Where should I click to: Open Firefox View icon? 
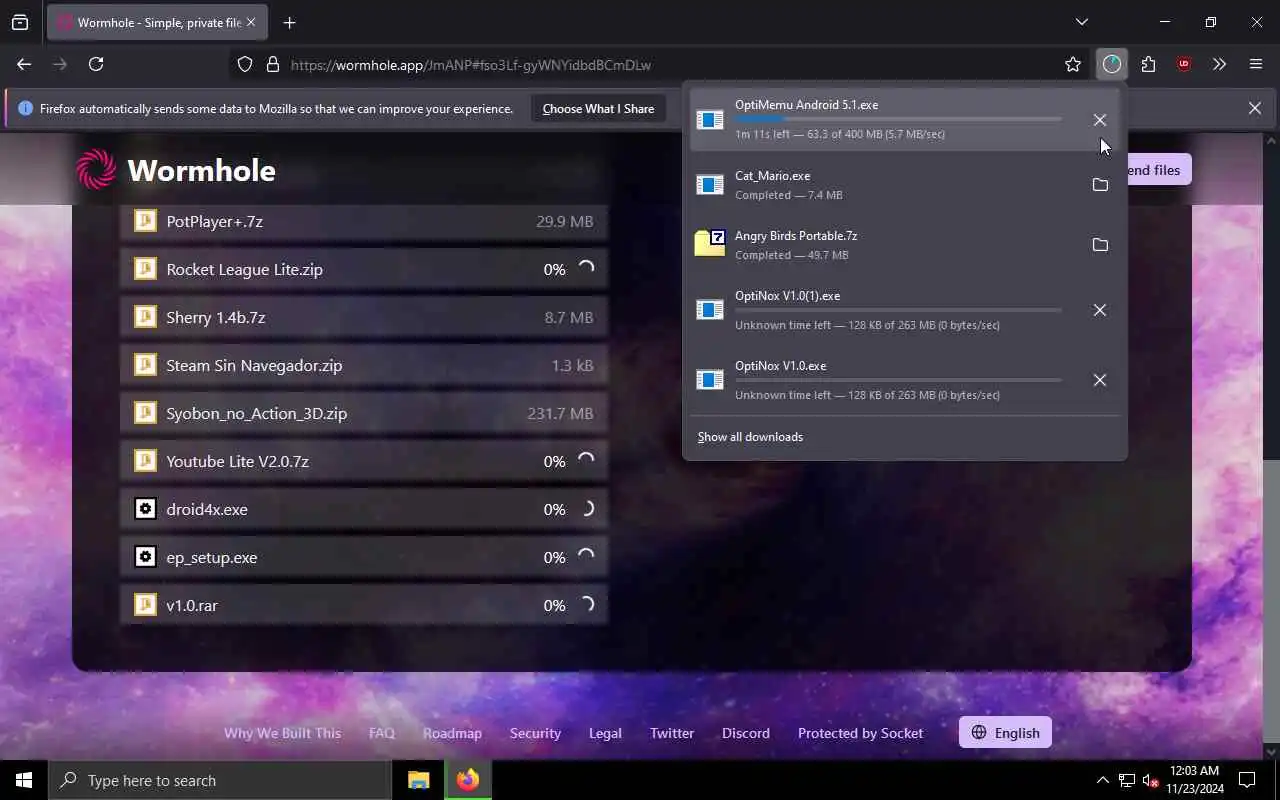(20, 22)
